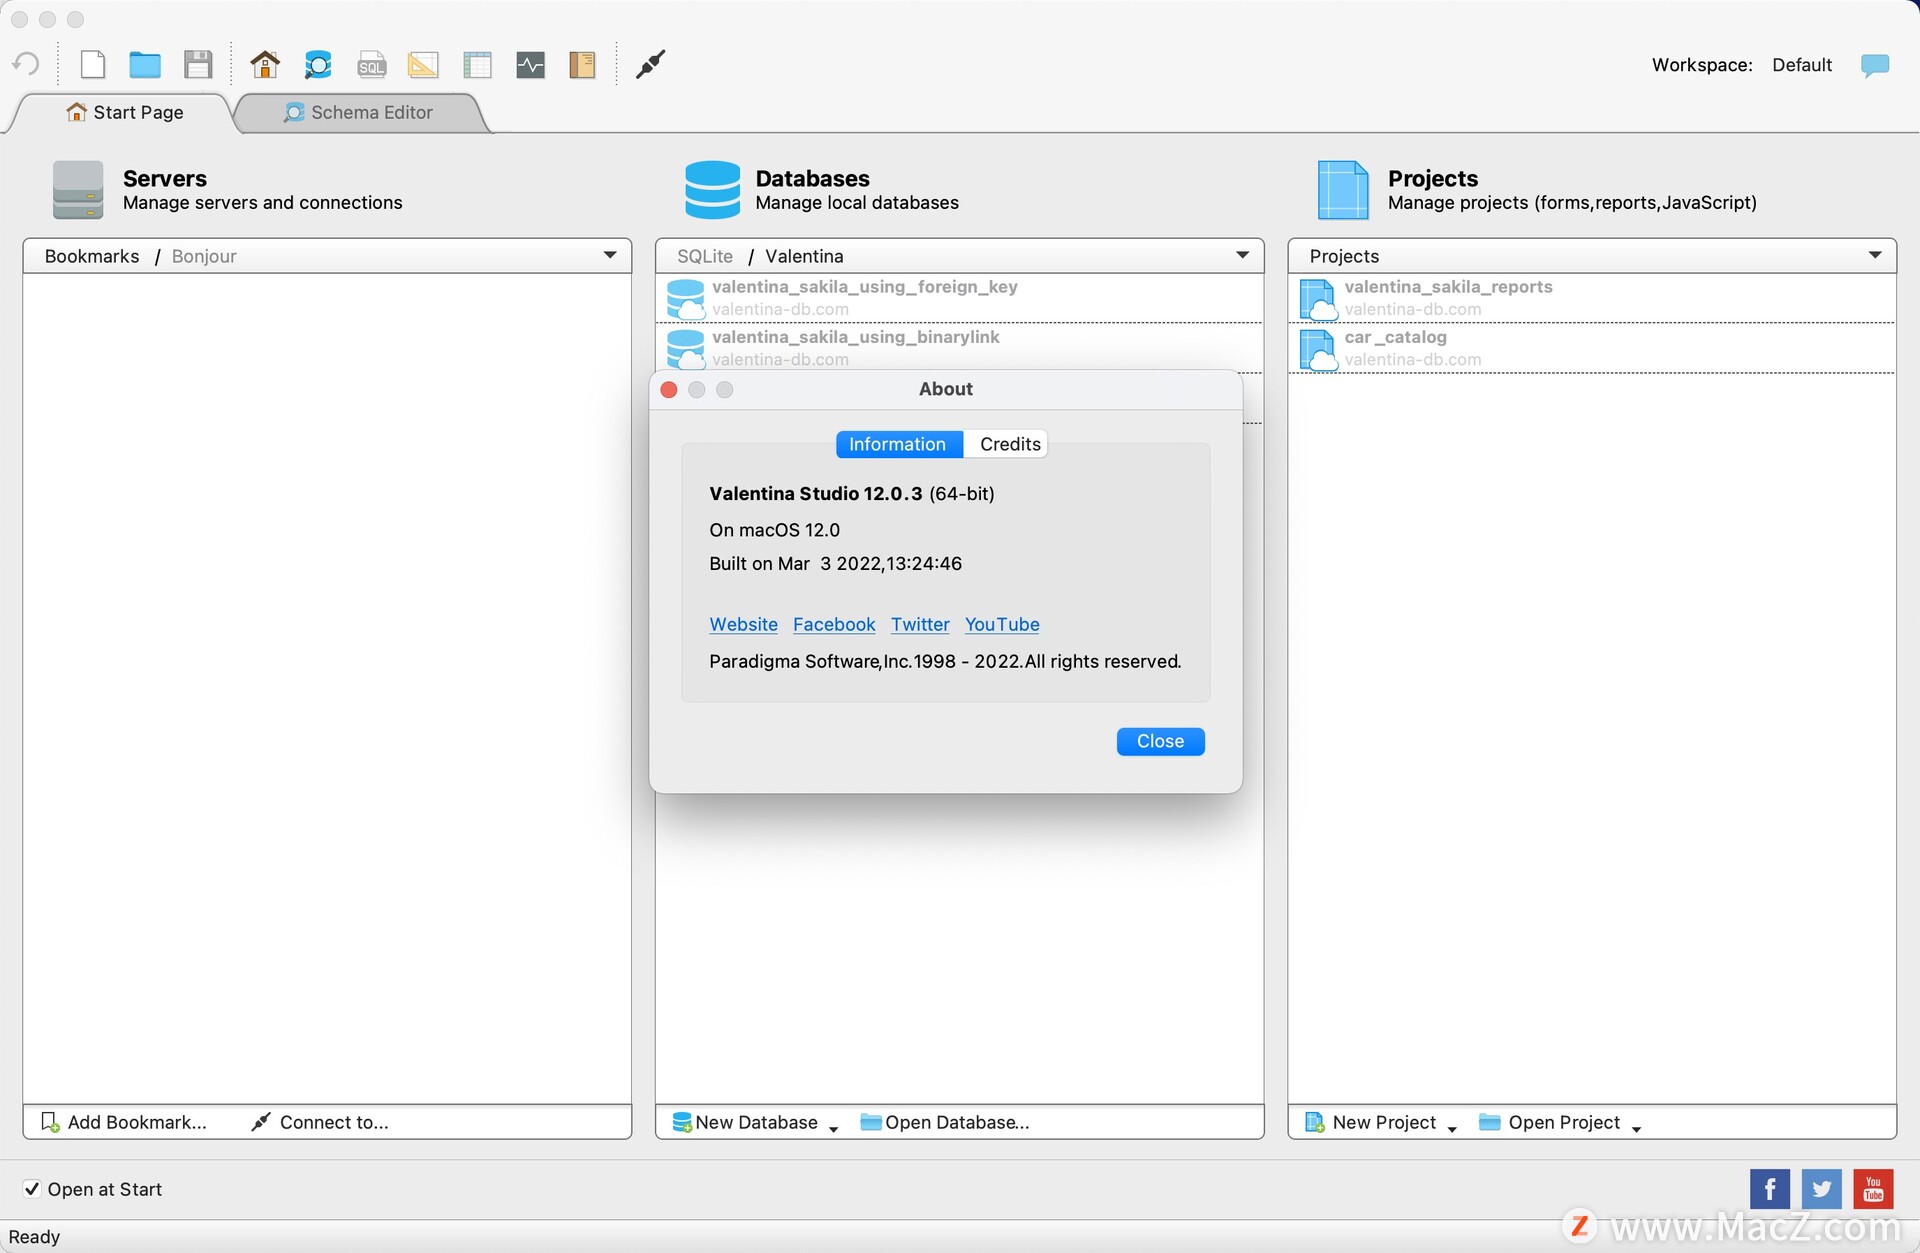Open the Website link
The height and width of the screenshot is (1253, 1920).
point(743,624)
